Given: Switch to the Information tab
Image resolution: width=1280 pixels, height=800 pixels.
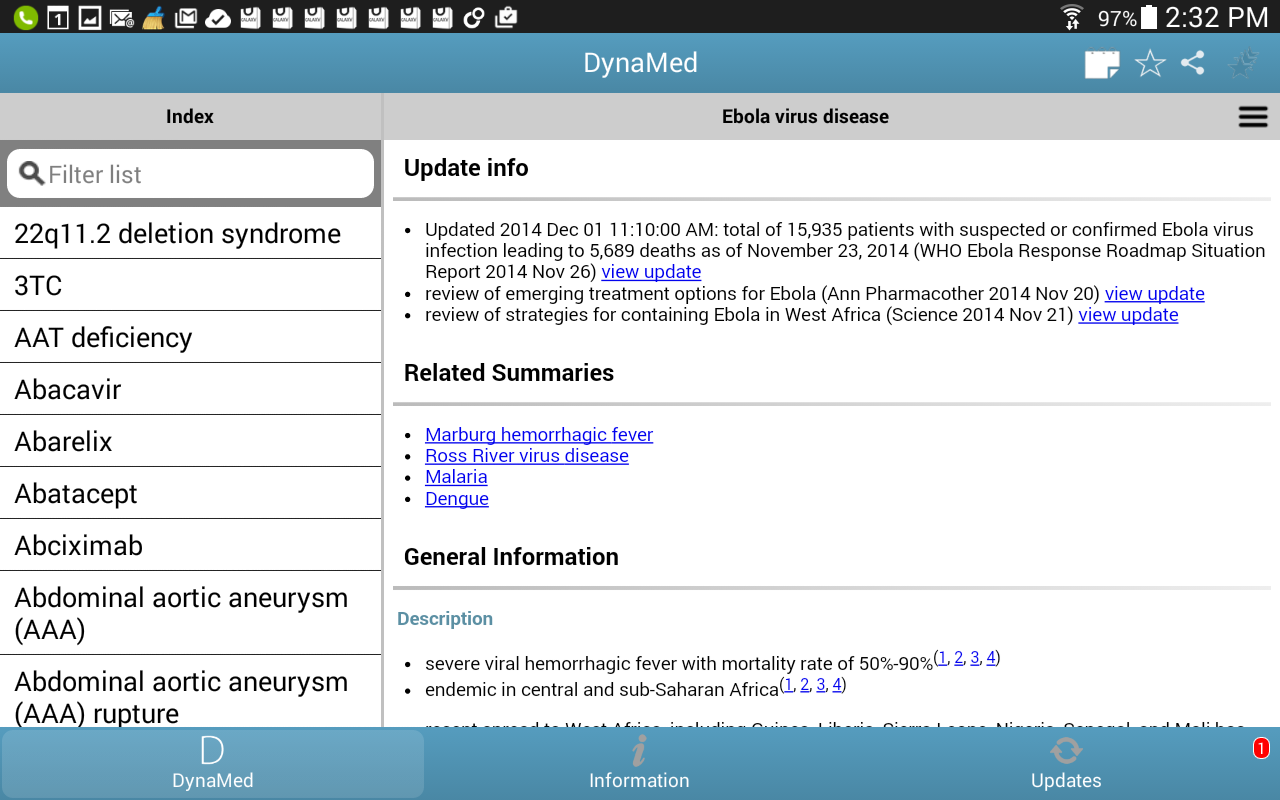Looking at the screenshot, I should click(x=639, y=764).
